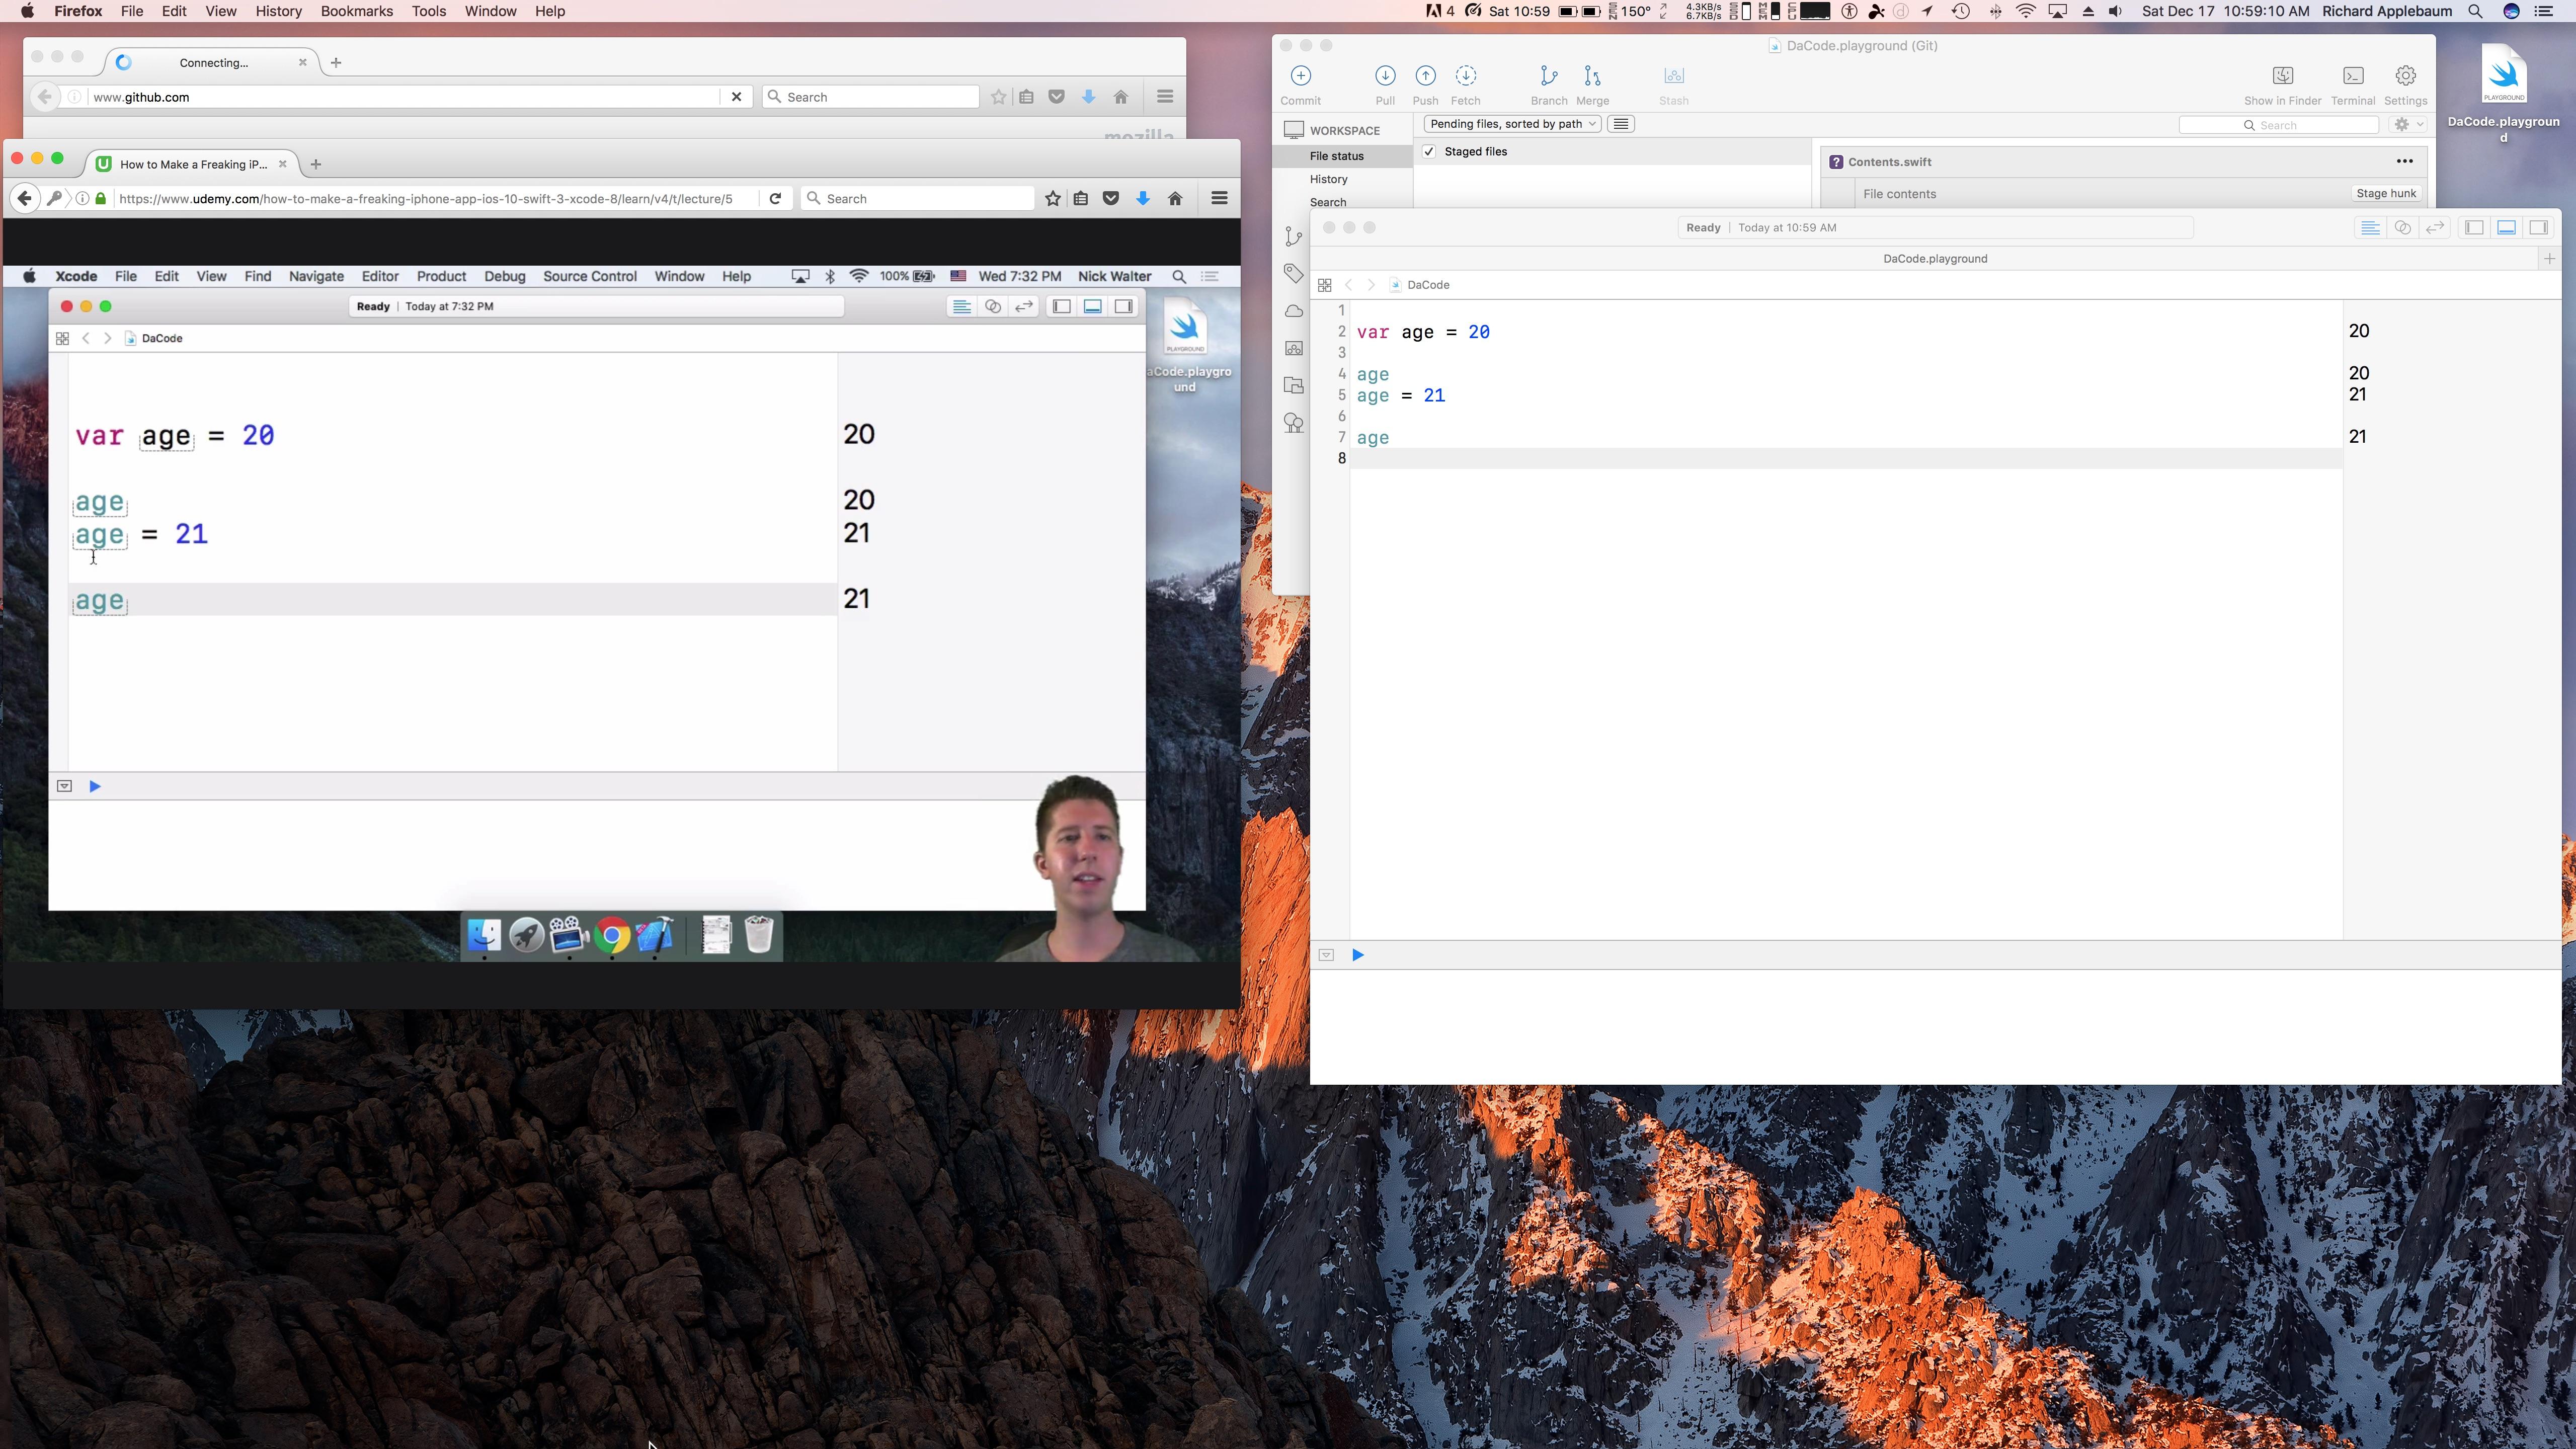Screen dimensions: 2576x1449
Task: Click the Pull toolbar icon
Action: point(1385,76)
